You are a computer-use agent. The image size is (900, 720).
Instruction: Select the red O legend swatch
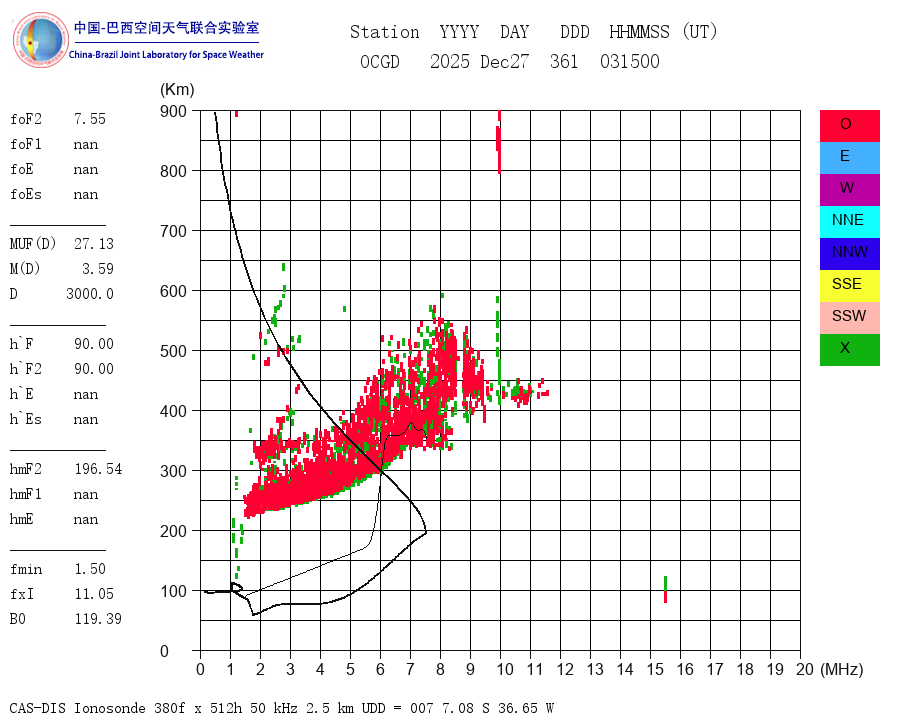click(x=849, y=126)
